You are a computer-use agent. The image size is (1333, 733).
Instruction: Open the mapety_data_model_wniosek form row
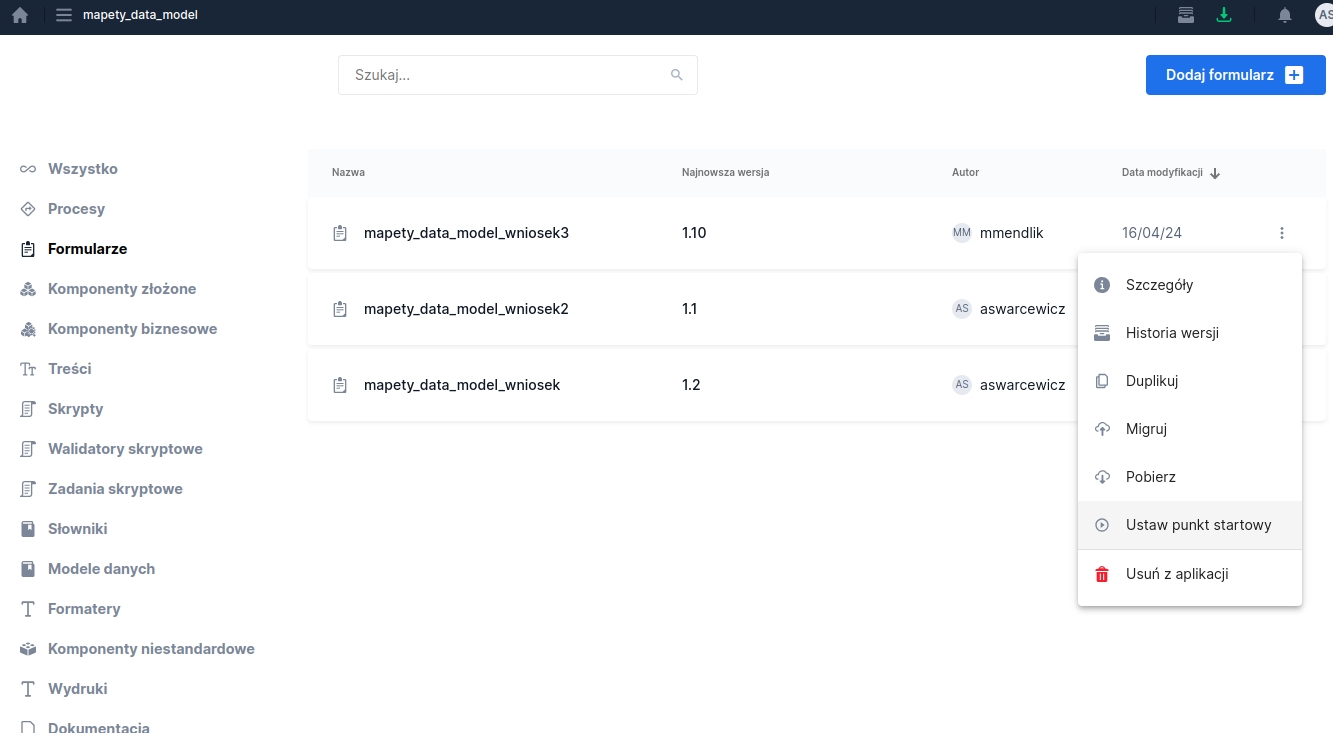pos(462,385)
